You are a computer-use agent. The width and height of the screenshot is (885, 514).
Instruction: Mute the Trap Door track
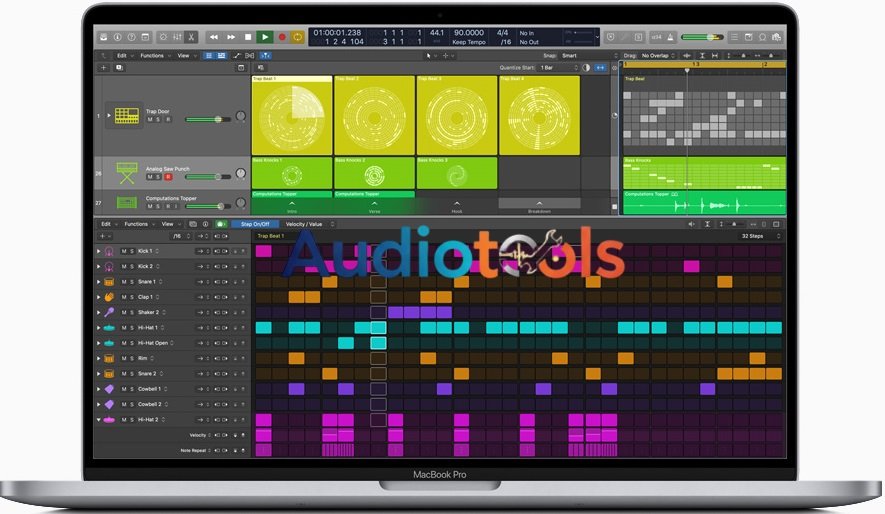click(x=150, y=120)
